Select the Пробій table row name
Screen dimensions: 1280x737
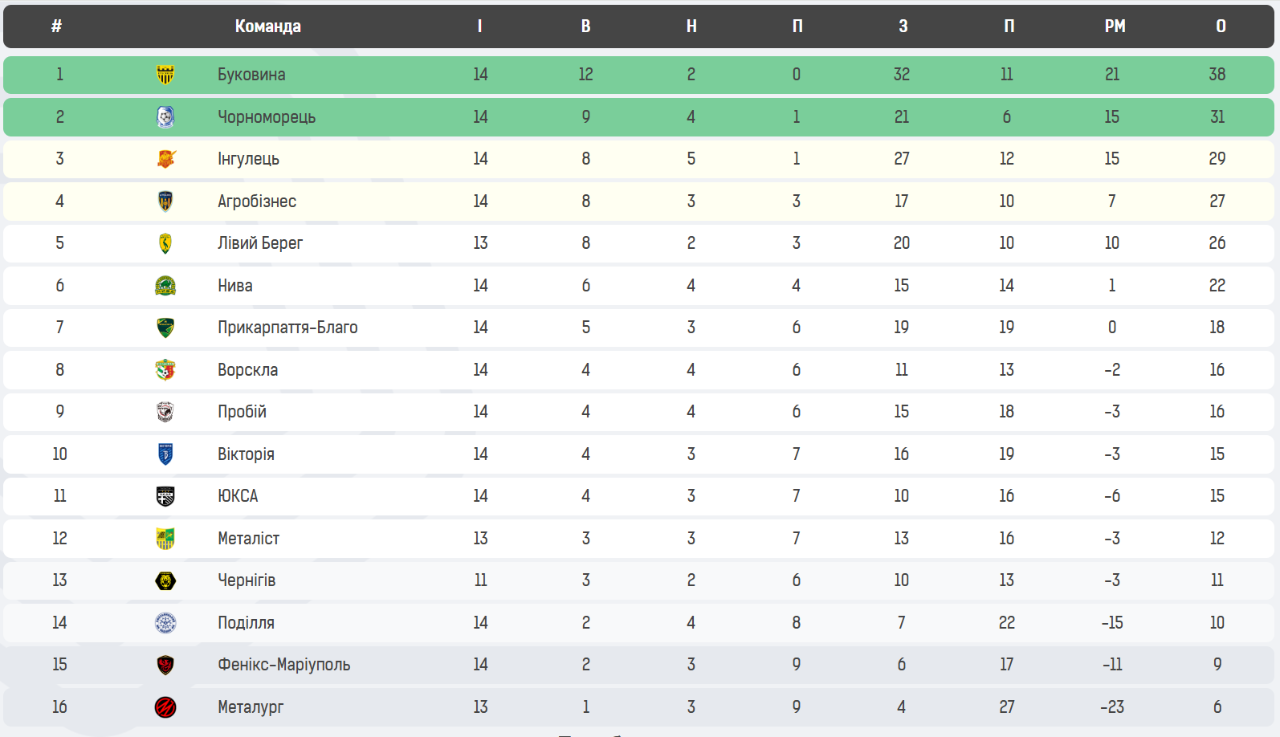pos(242,412)
